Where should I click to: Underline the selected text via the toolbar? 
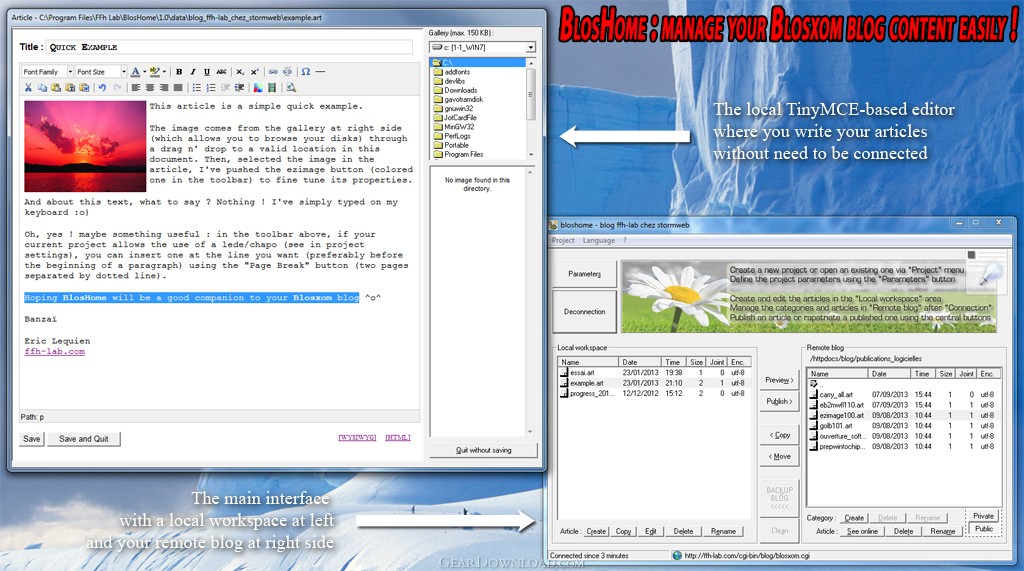207,72
